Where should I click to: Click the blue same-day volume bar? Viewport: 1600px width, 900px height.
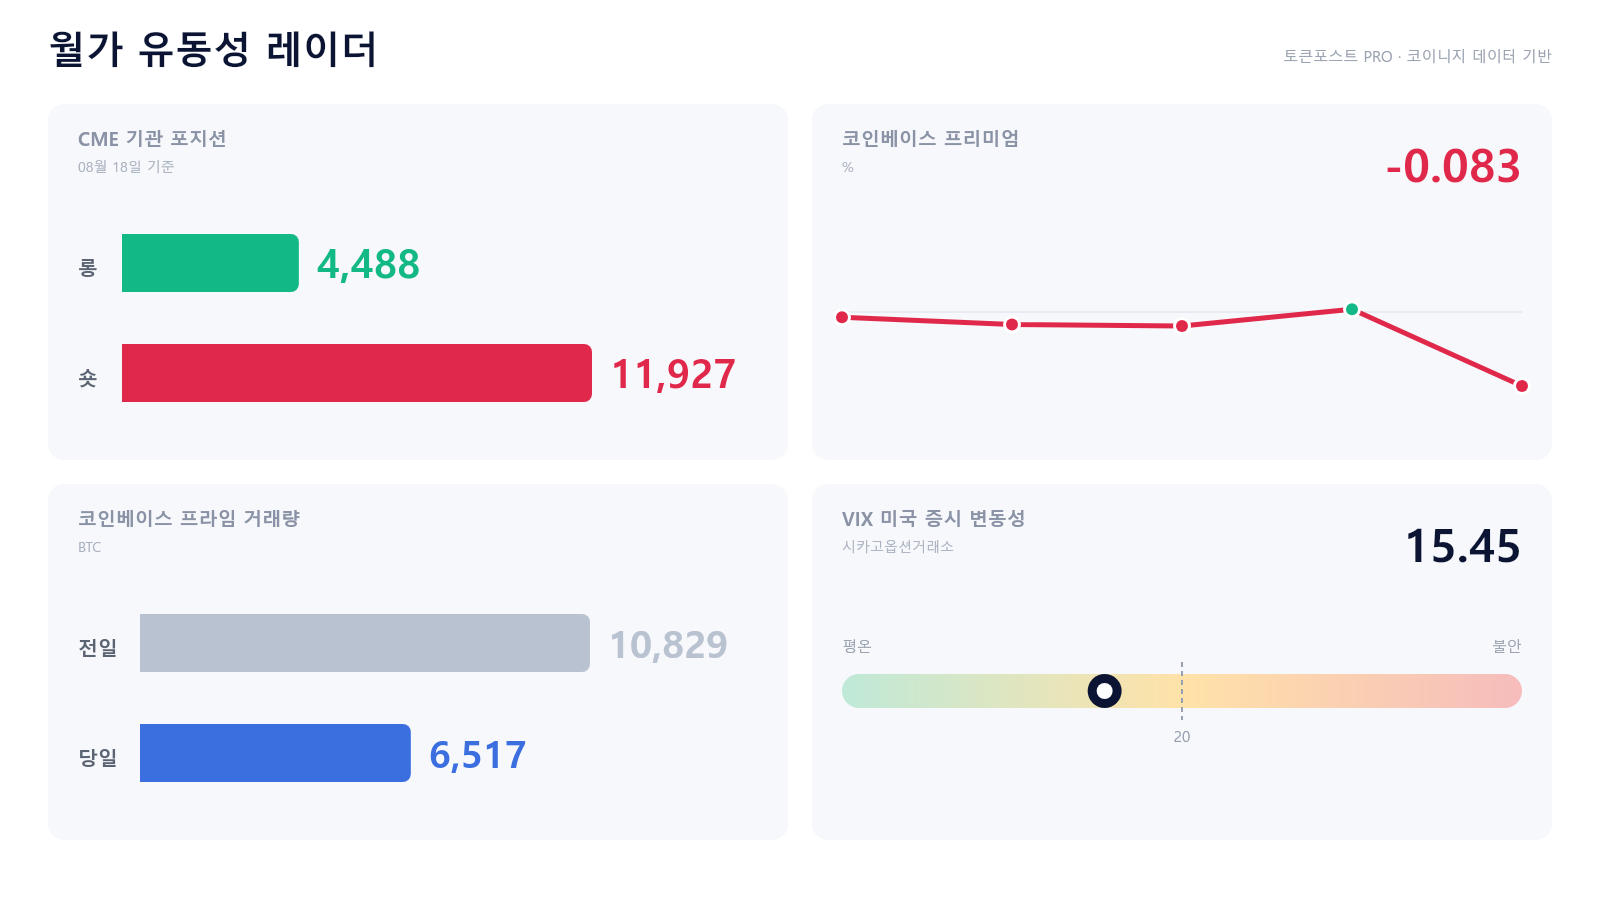click(x=275, y=753)
